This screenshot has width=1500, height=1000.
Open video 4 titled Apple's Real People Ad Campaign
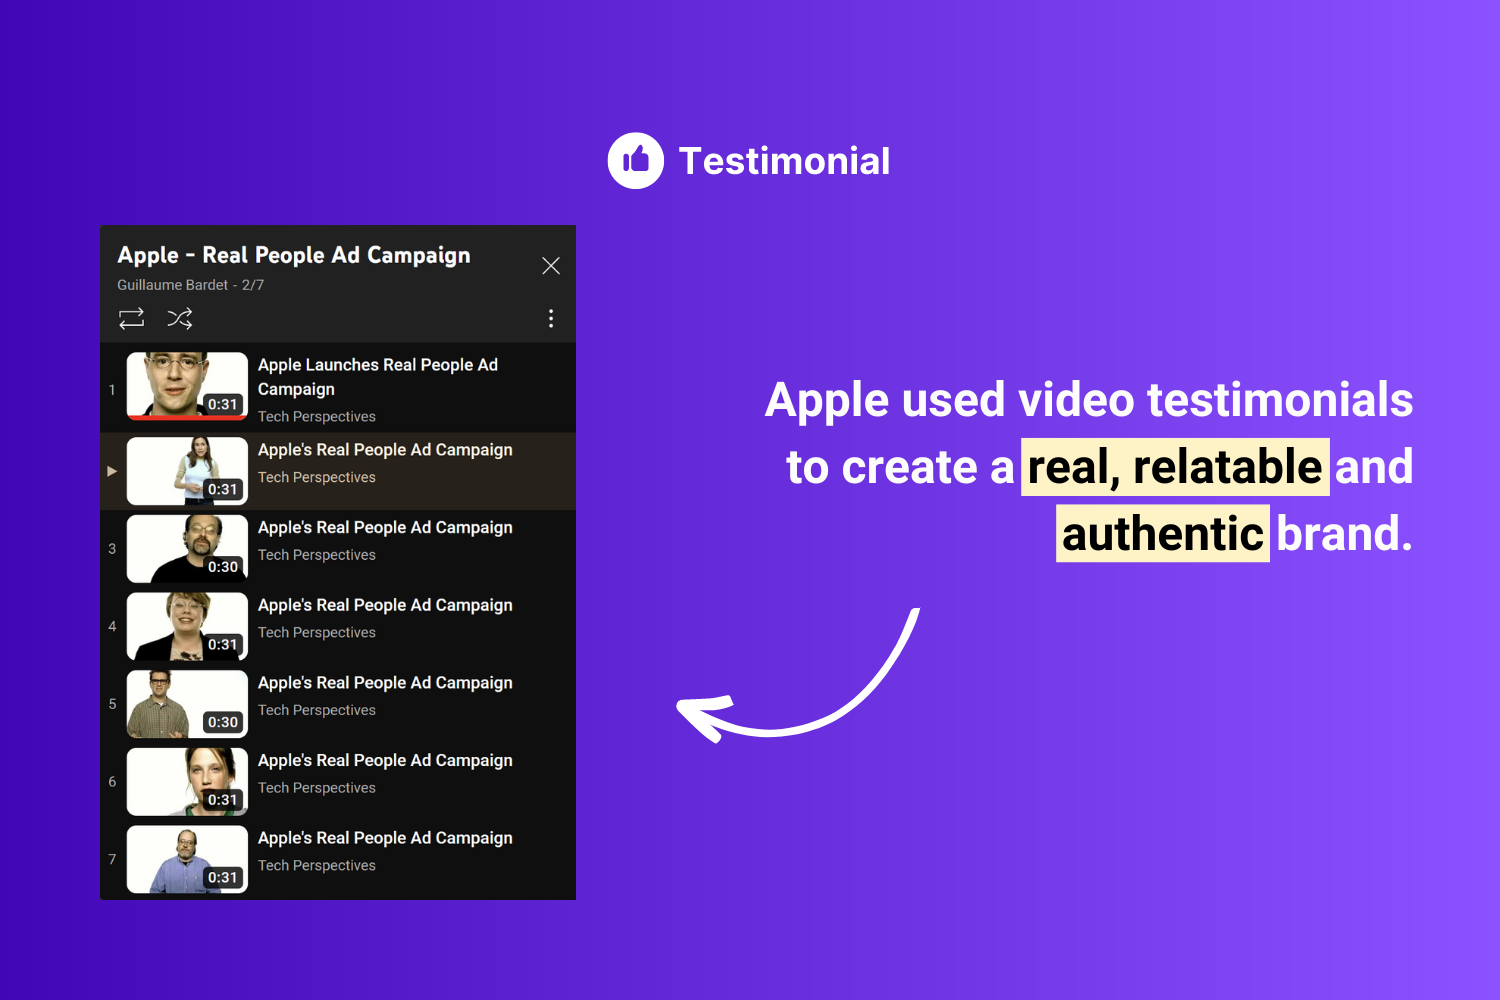[385, 605]
